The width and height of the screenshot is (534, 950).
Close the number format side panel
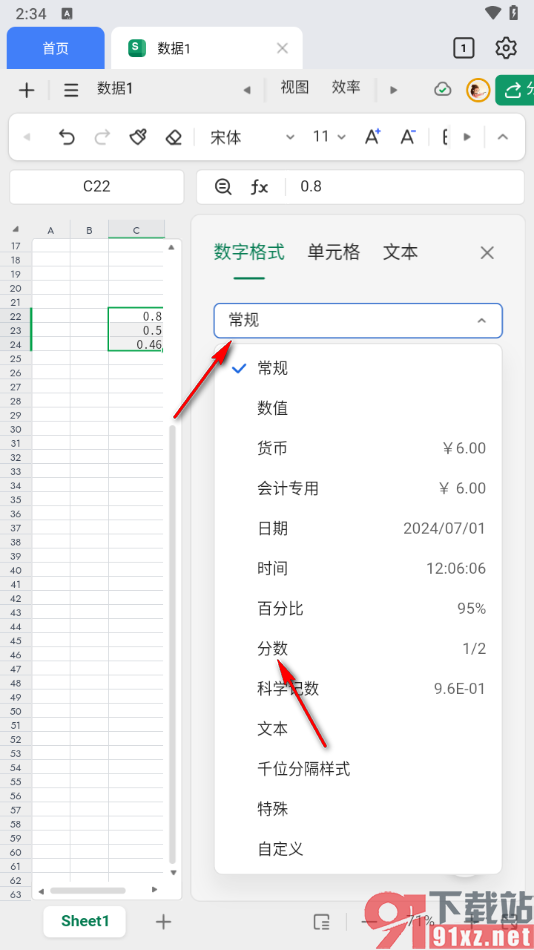(487, 253)
